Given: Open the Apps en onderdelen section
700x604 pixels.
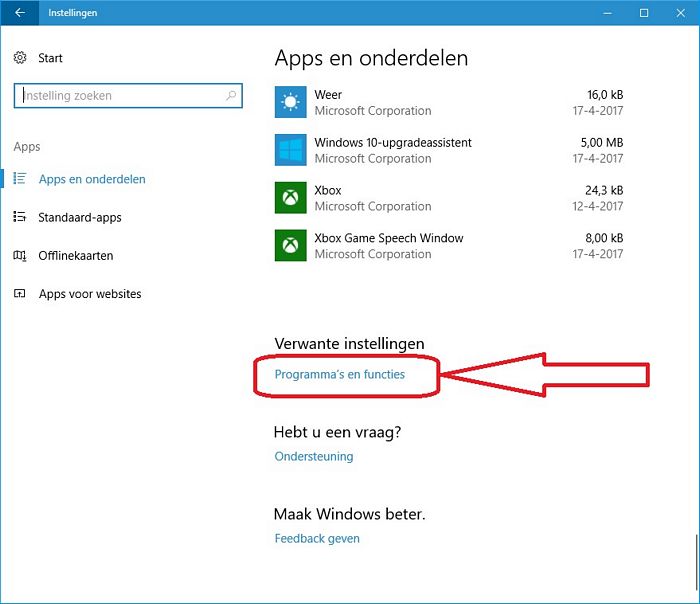Looking at the screenshot, I should [x=92, y=180].
